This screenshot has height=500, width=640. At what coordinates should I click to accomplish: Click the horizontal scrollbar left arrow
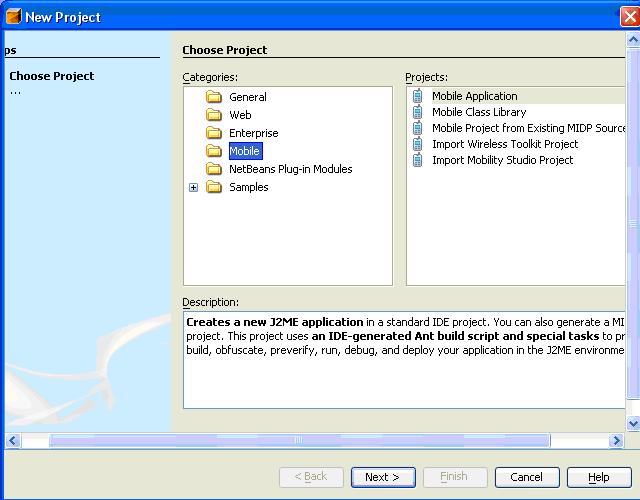point(13,440)
